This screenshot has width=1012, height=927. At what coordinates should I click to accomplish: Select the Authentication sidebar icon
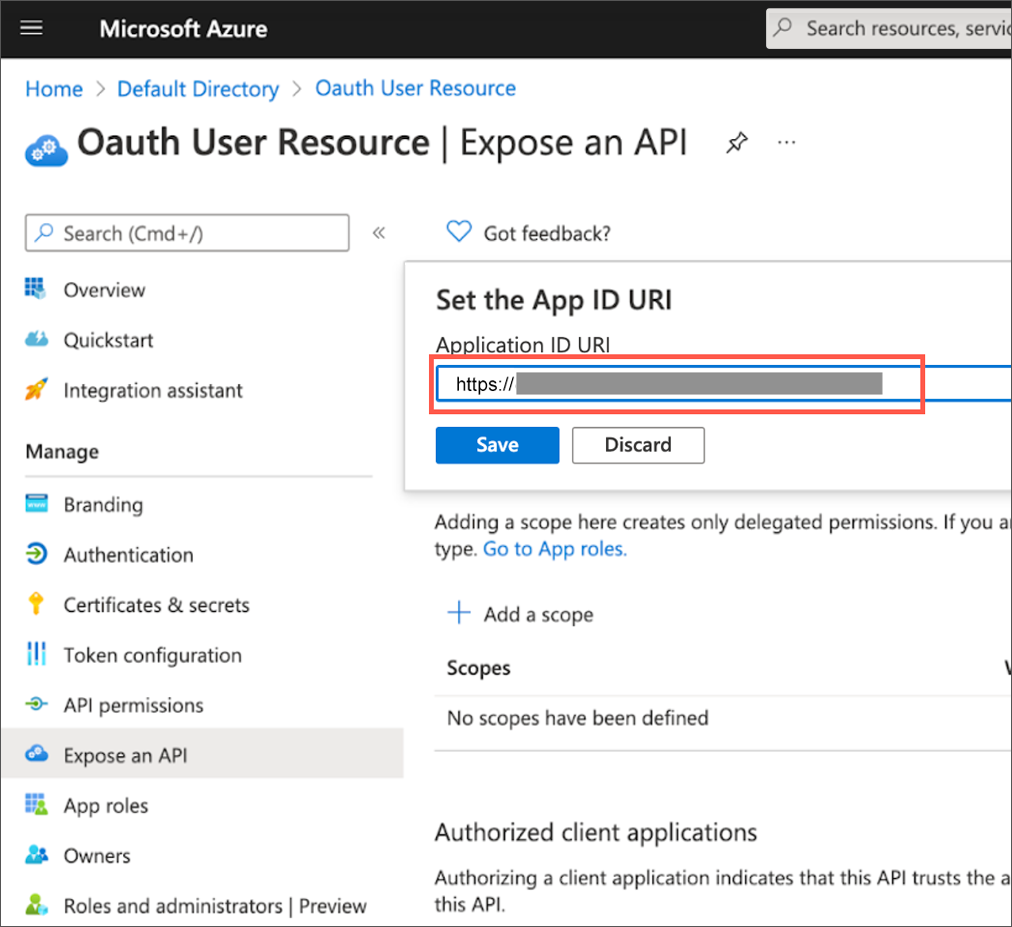pyautogui.click(x=37, y=555)
